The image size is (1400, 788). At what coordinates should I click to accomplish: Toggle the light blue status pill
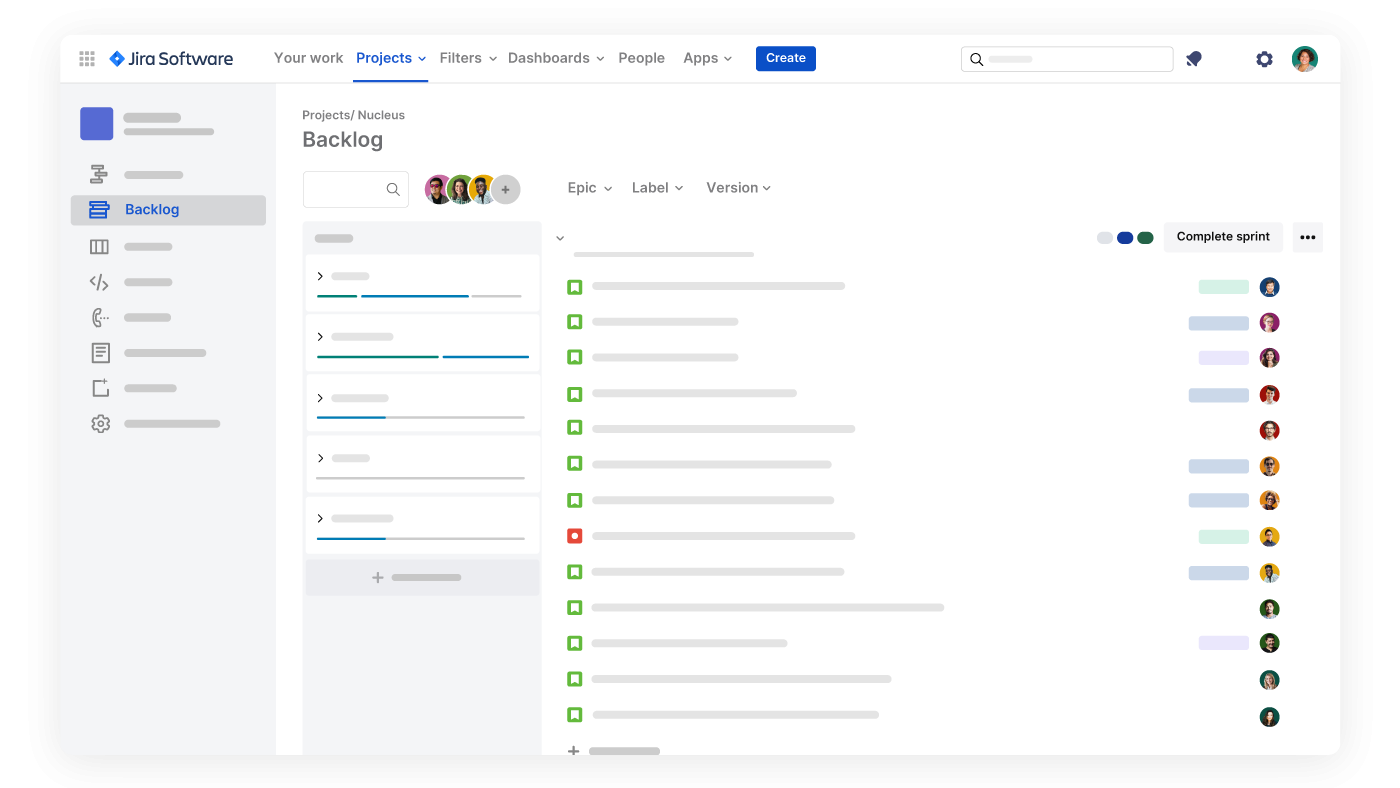1104,237
